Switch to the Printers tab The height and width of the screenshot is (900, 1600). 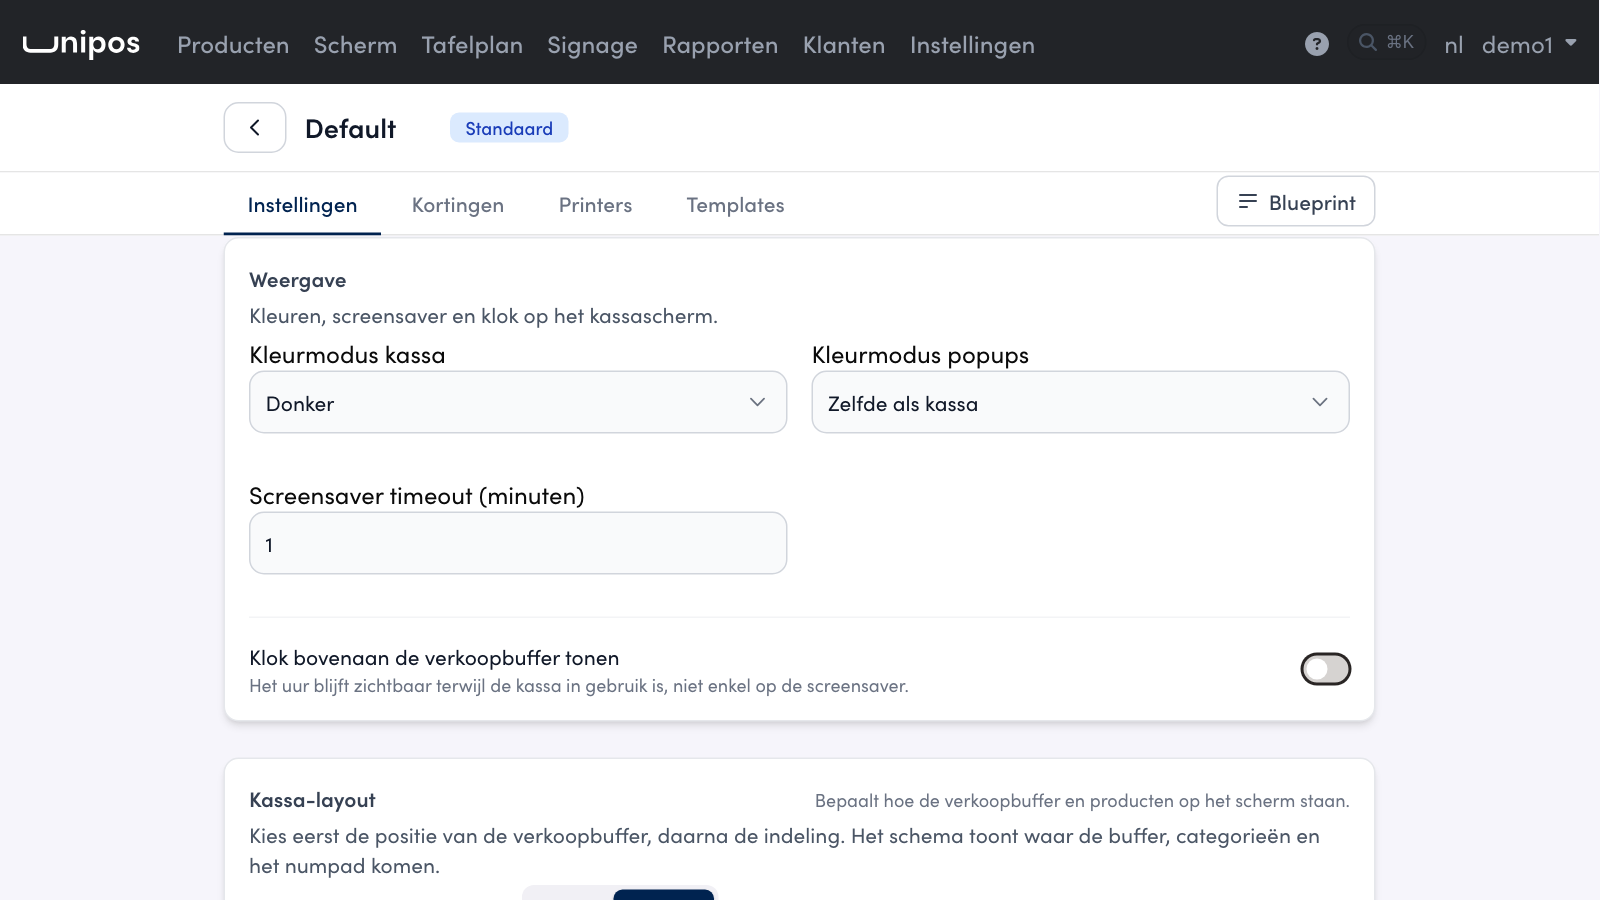(595, 205)
